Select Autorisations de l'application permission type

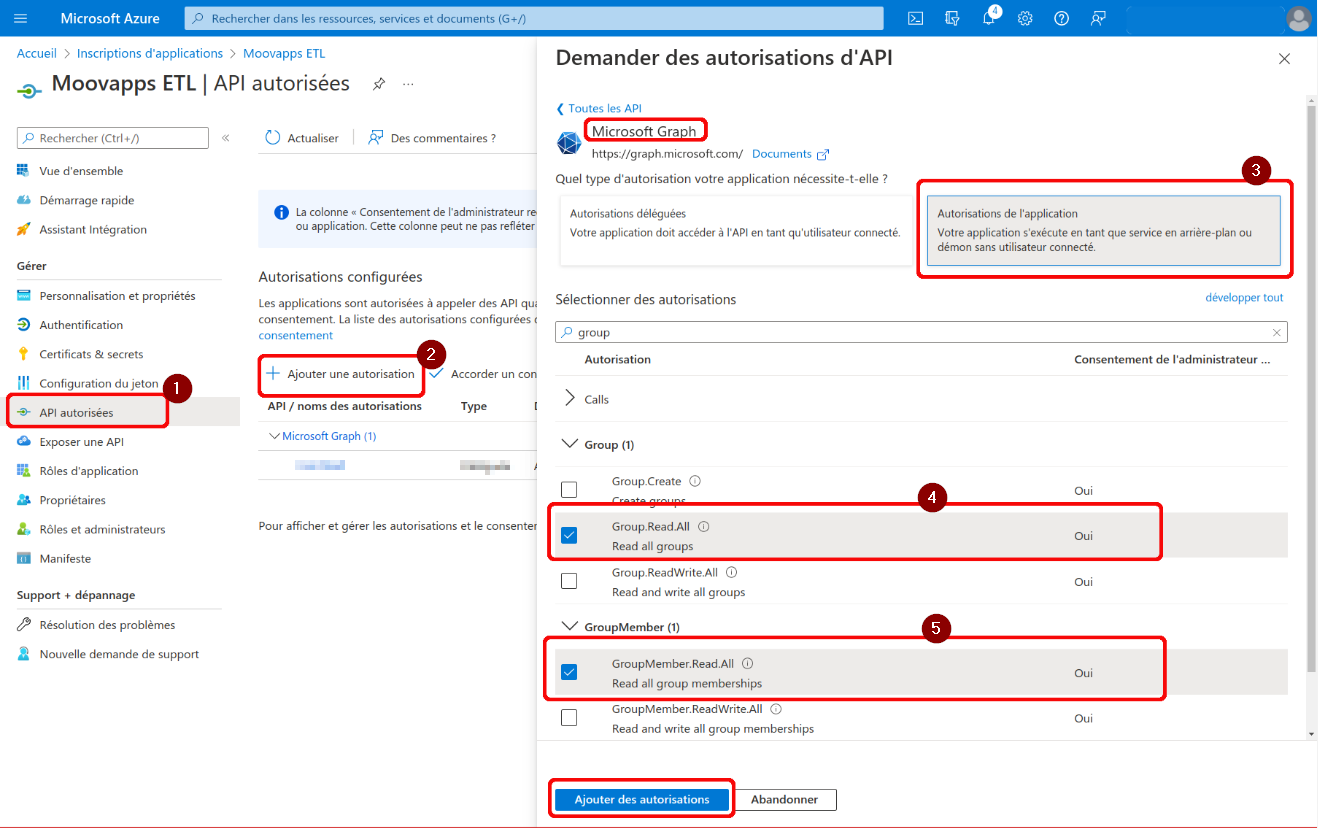(1103, 230)
